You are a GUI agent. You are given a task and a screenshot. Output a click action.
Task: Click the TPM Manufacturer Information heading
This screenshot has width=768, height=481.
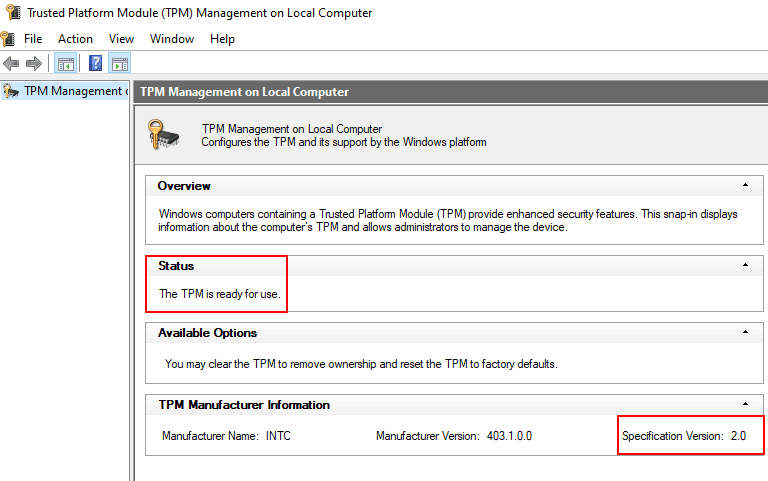[x=244, y=405]
